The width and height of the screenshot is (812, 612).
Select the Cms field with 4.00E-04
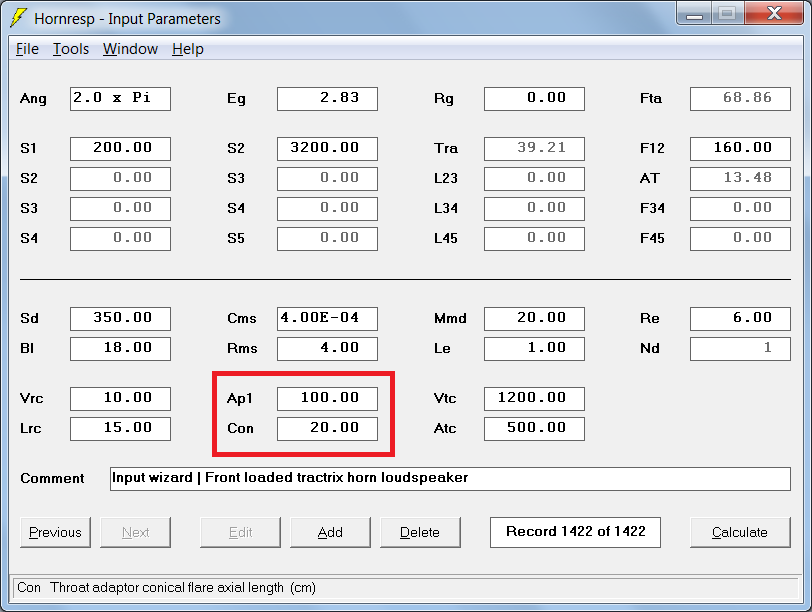(327, 318)
